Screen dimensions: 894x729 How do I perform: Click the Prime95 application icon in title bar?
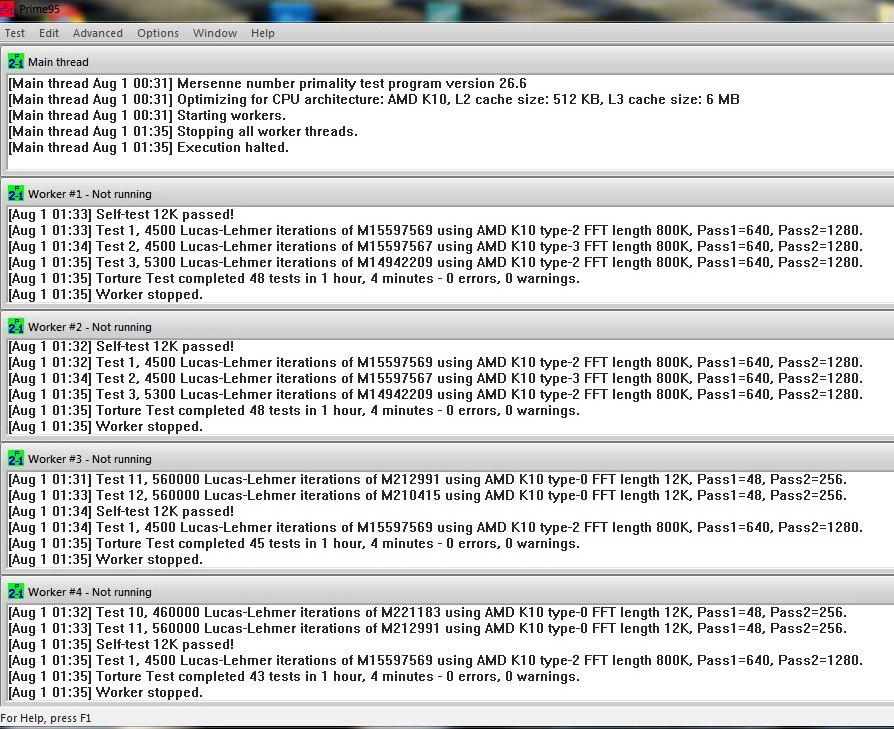pos(7,9)
